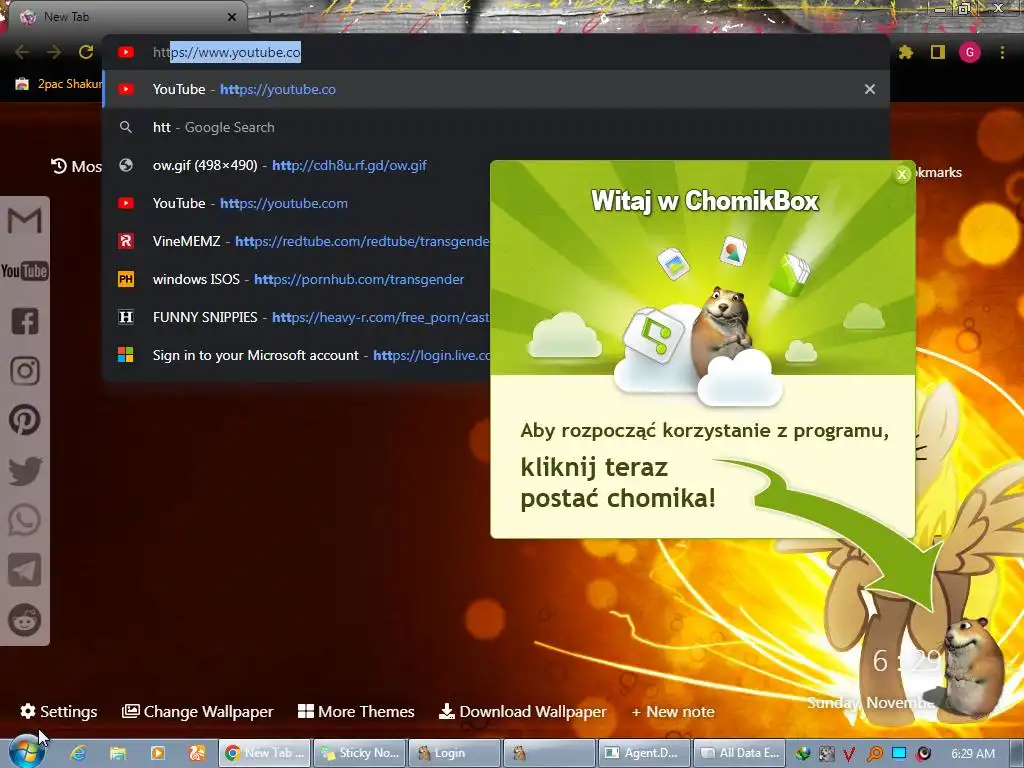Click Change Wallpaper

[198, 711]
